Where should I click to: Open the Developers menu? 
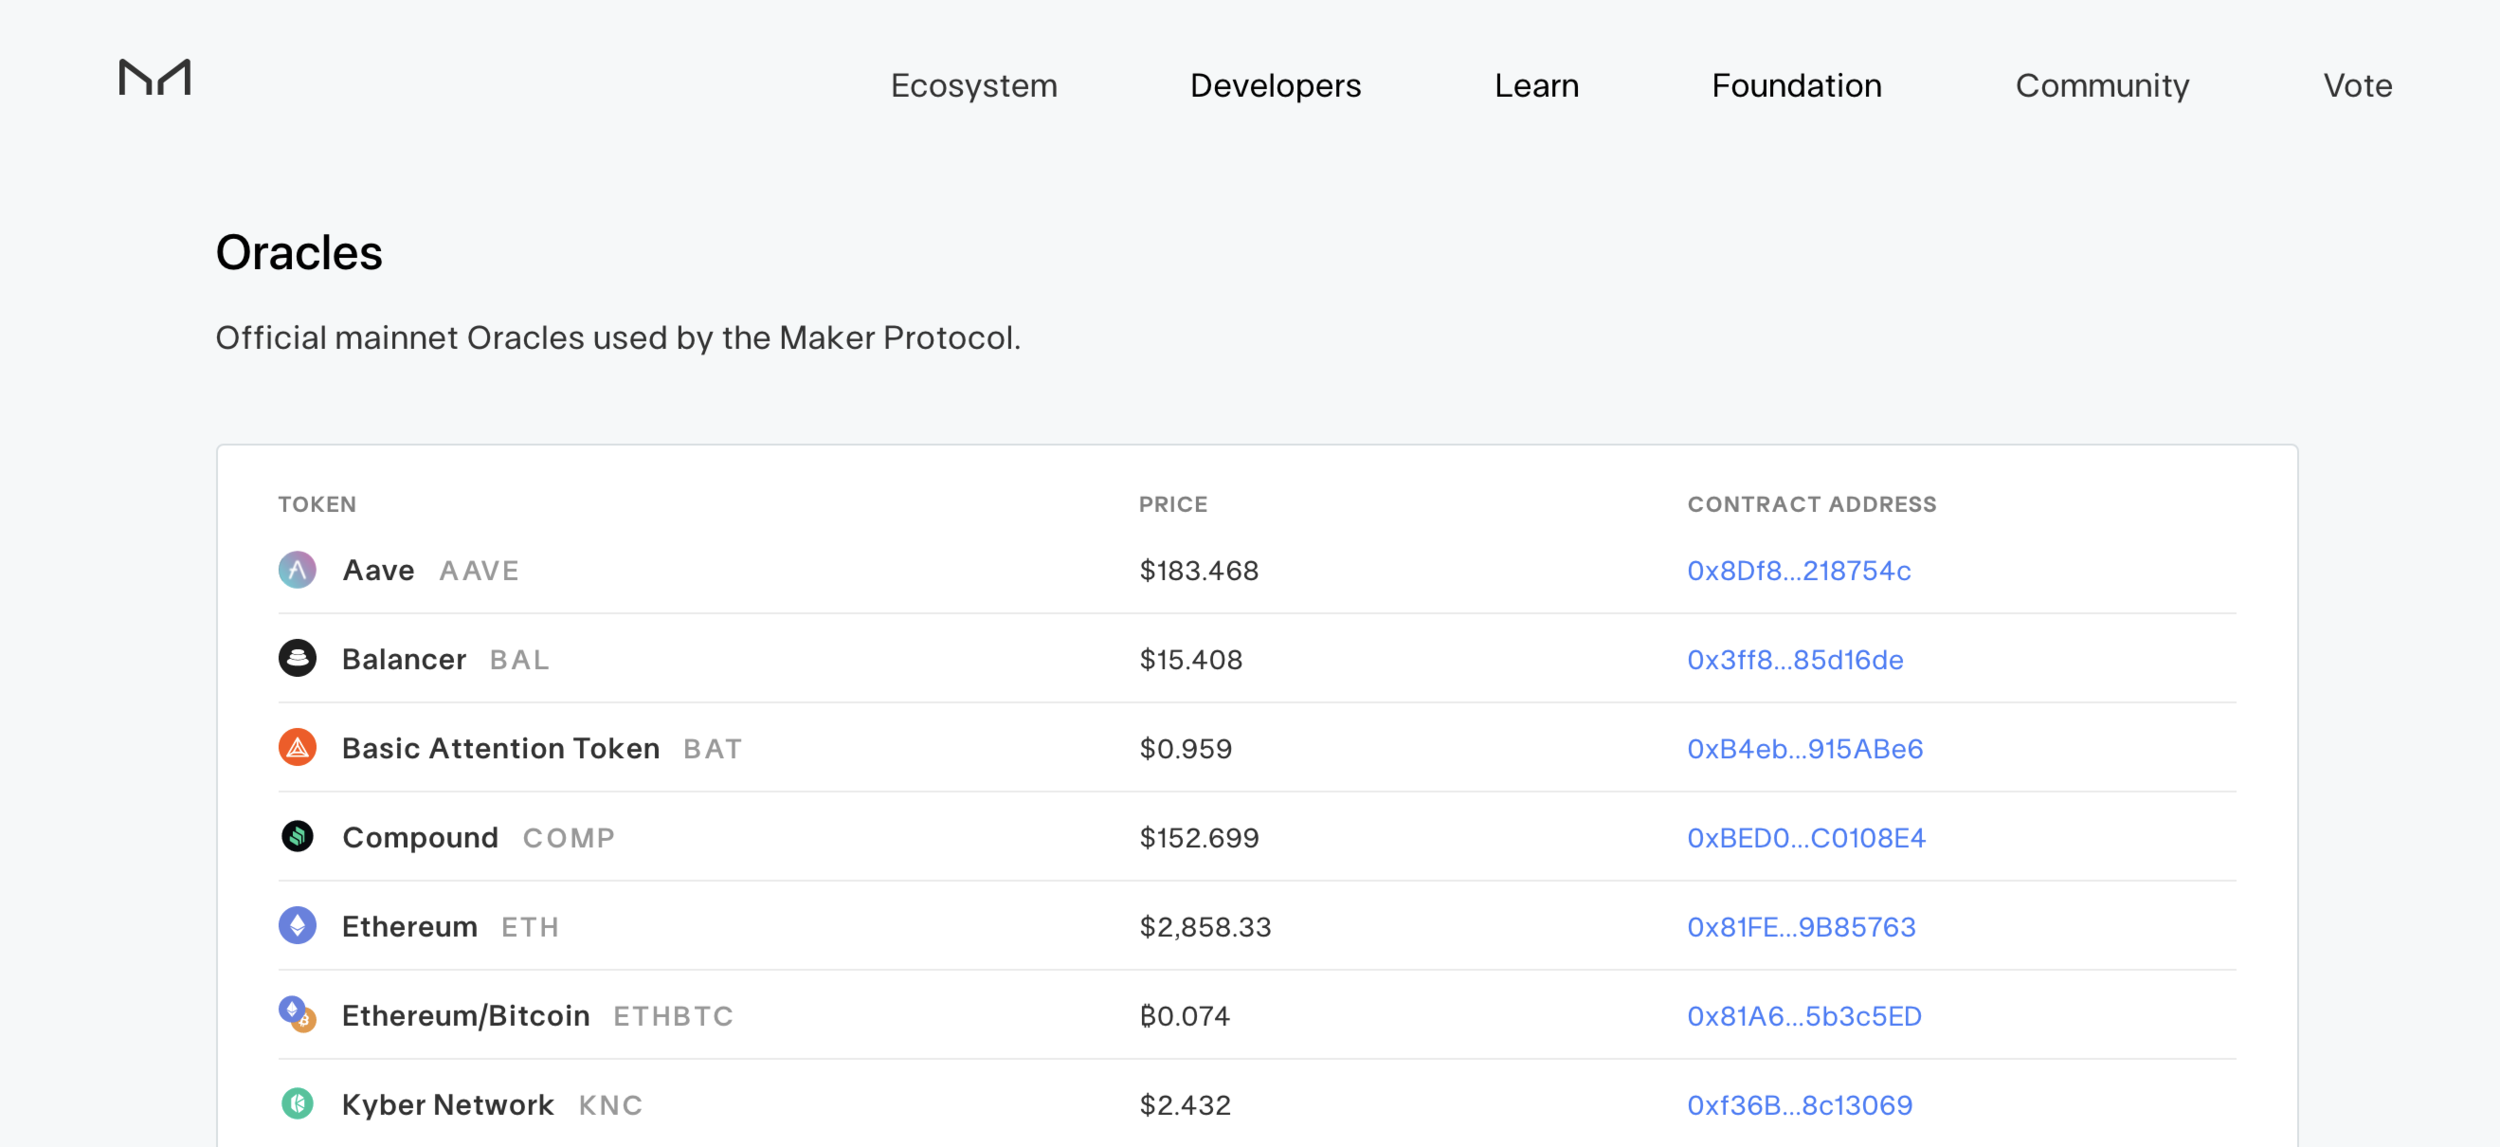tap(1275, 86)
